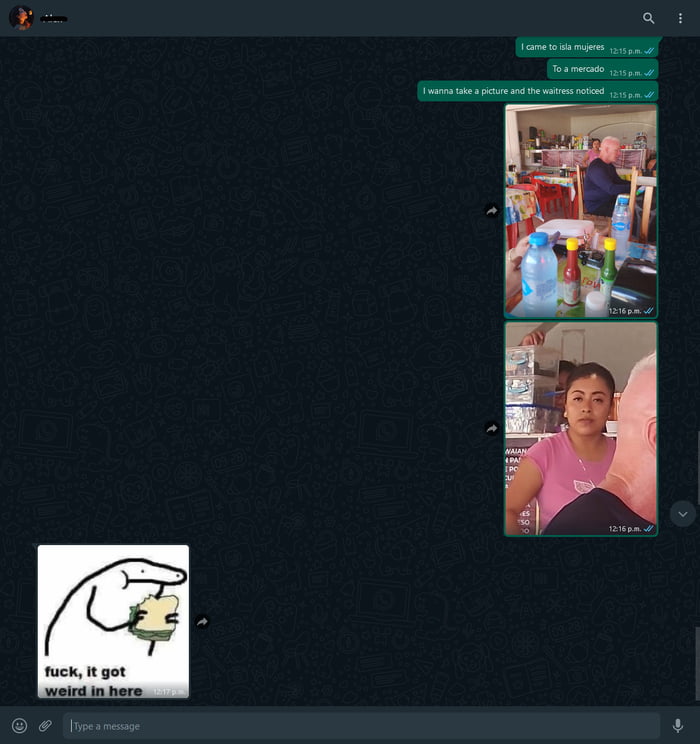Forward the photo of the pink shirt
Image resolution: width=700 pixels, height=744 pixels.
coord(491,428)
